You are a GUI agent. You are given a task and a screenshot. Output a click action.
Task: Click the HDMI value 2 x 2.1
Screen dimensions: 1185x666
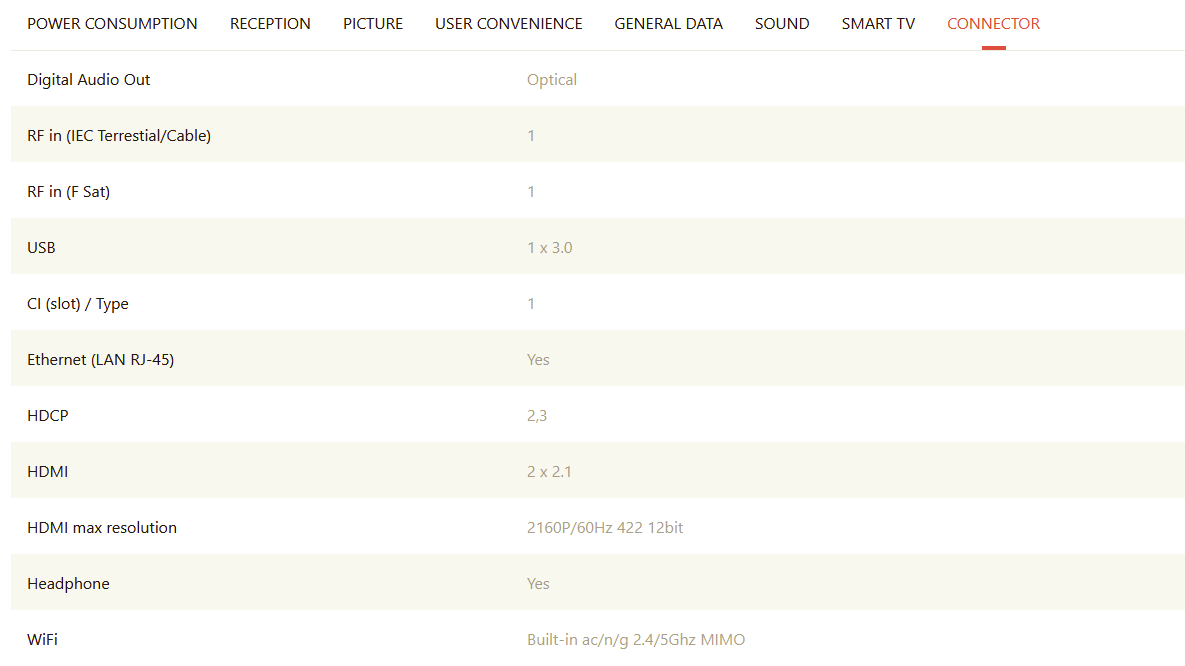(x=549, y=472)
